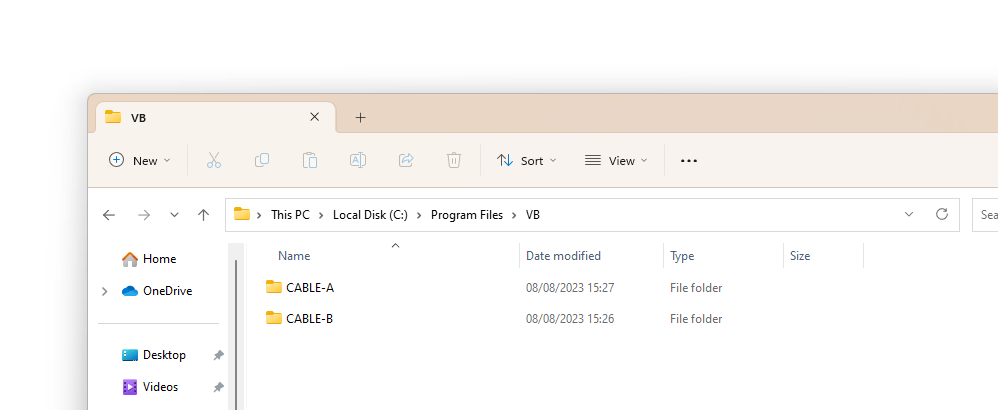Click the CABLE-A folder icon

pyautogui.click(x=274, y=287)
